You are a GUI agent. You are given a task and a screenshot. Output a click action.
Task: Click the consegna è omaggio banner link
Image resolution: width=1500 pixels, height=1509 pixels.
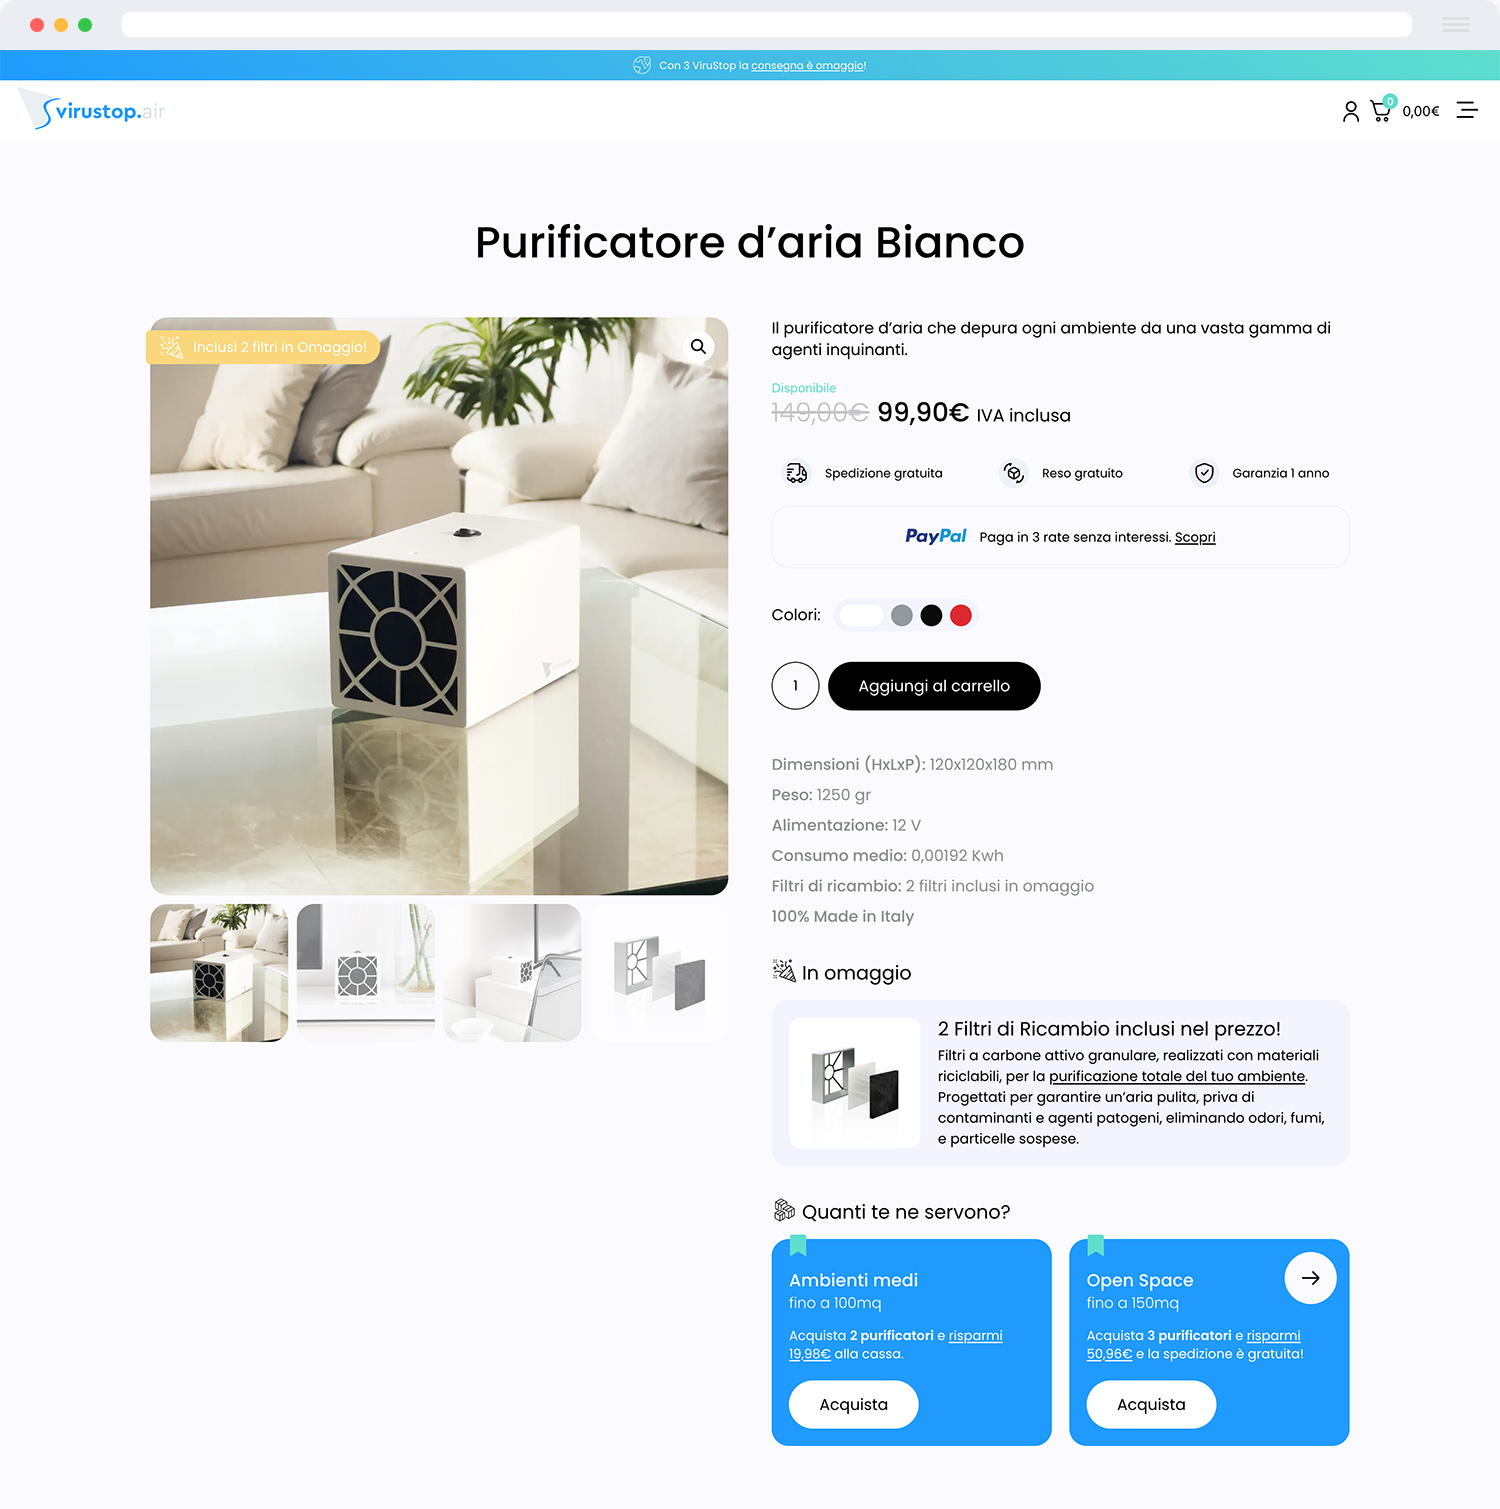click(808, 66)
